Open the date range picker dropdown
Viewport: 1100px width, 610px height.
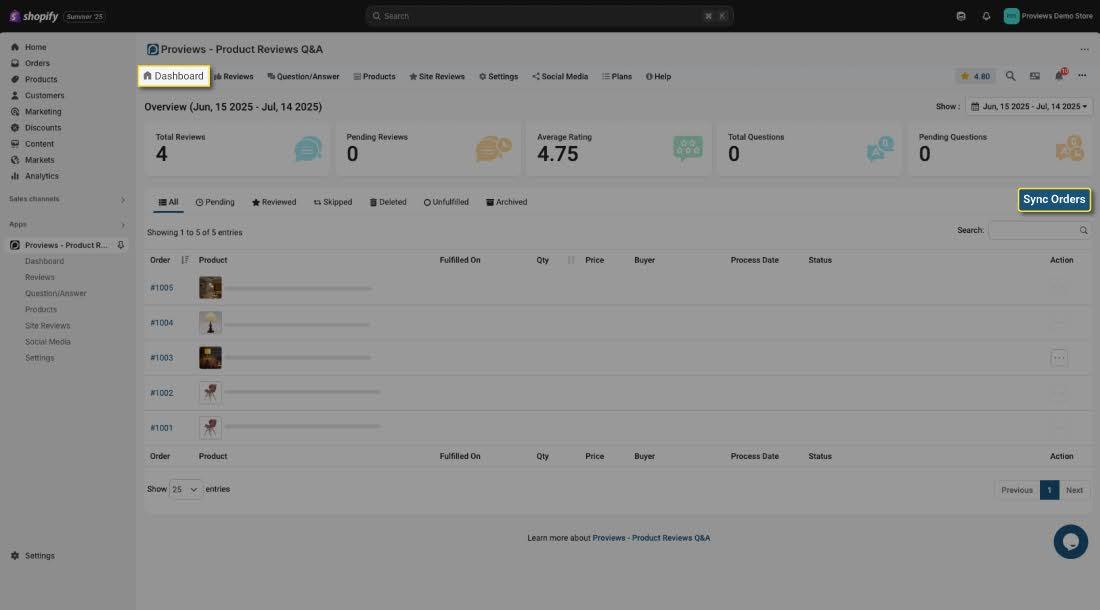[x=1028, y=106]
